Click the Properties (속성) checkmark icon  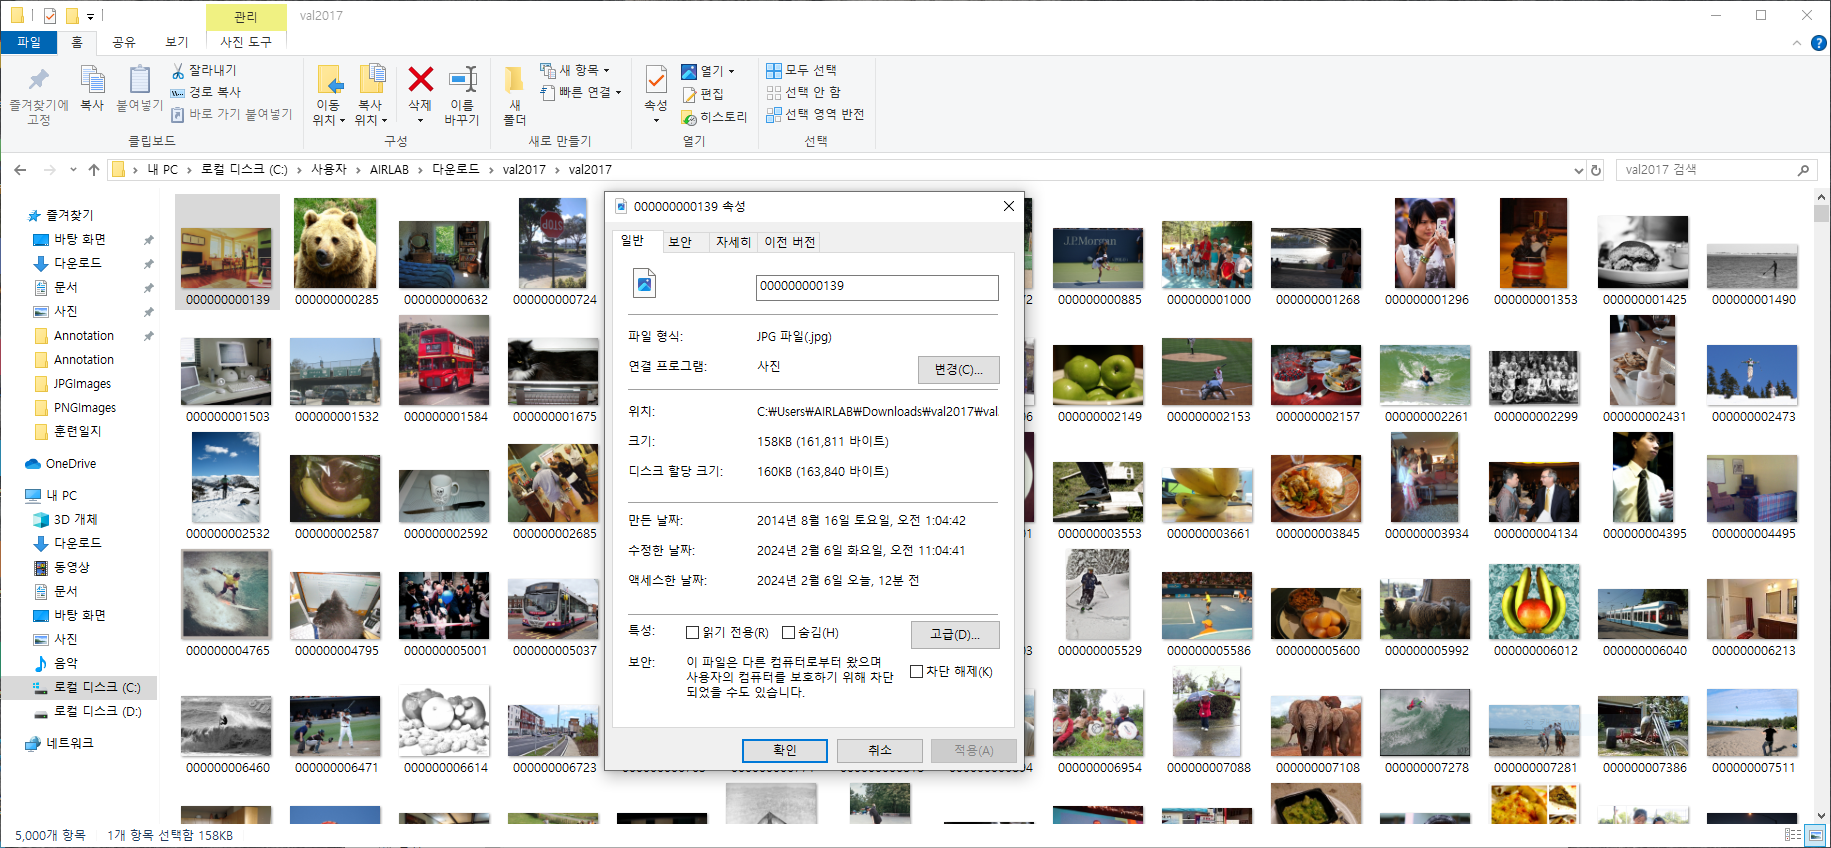click(656, 80)
